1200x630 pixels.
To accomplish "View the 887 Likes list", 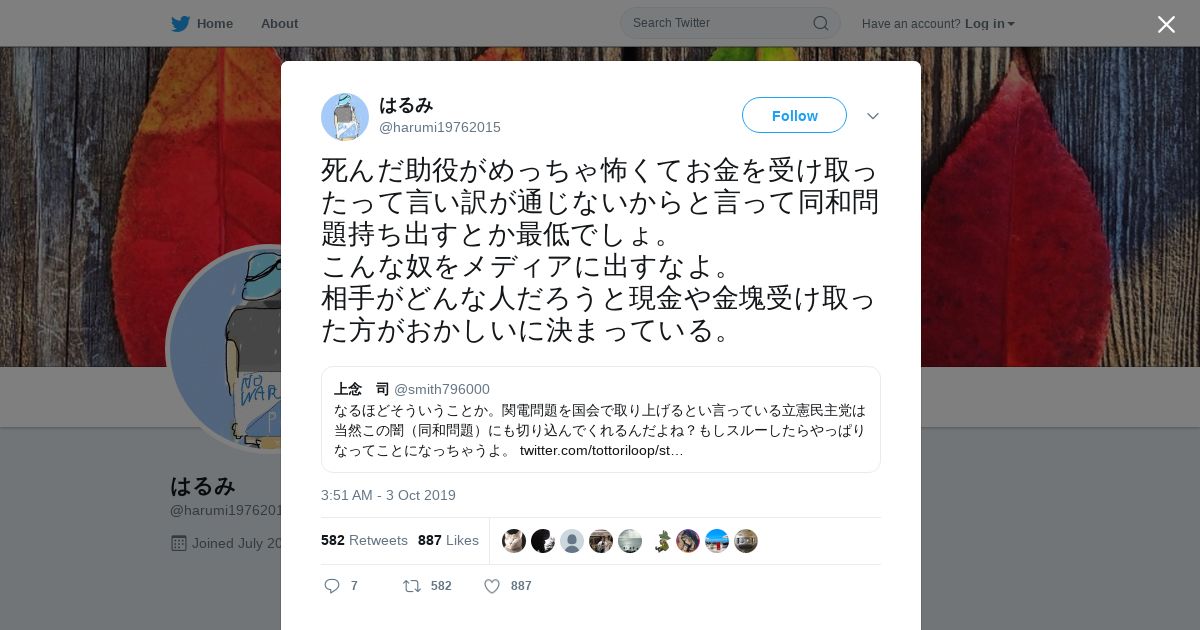I will point(448,540).
